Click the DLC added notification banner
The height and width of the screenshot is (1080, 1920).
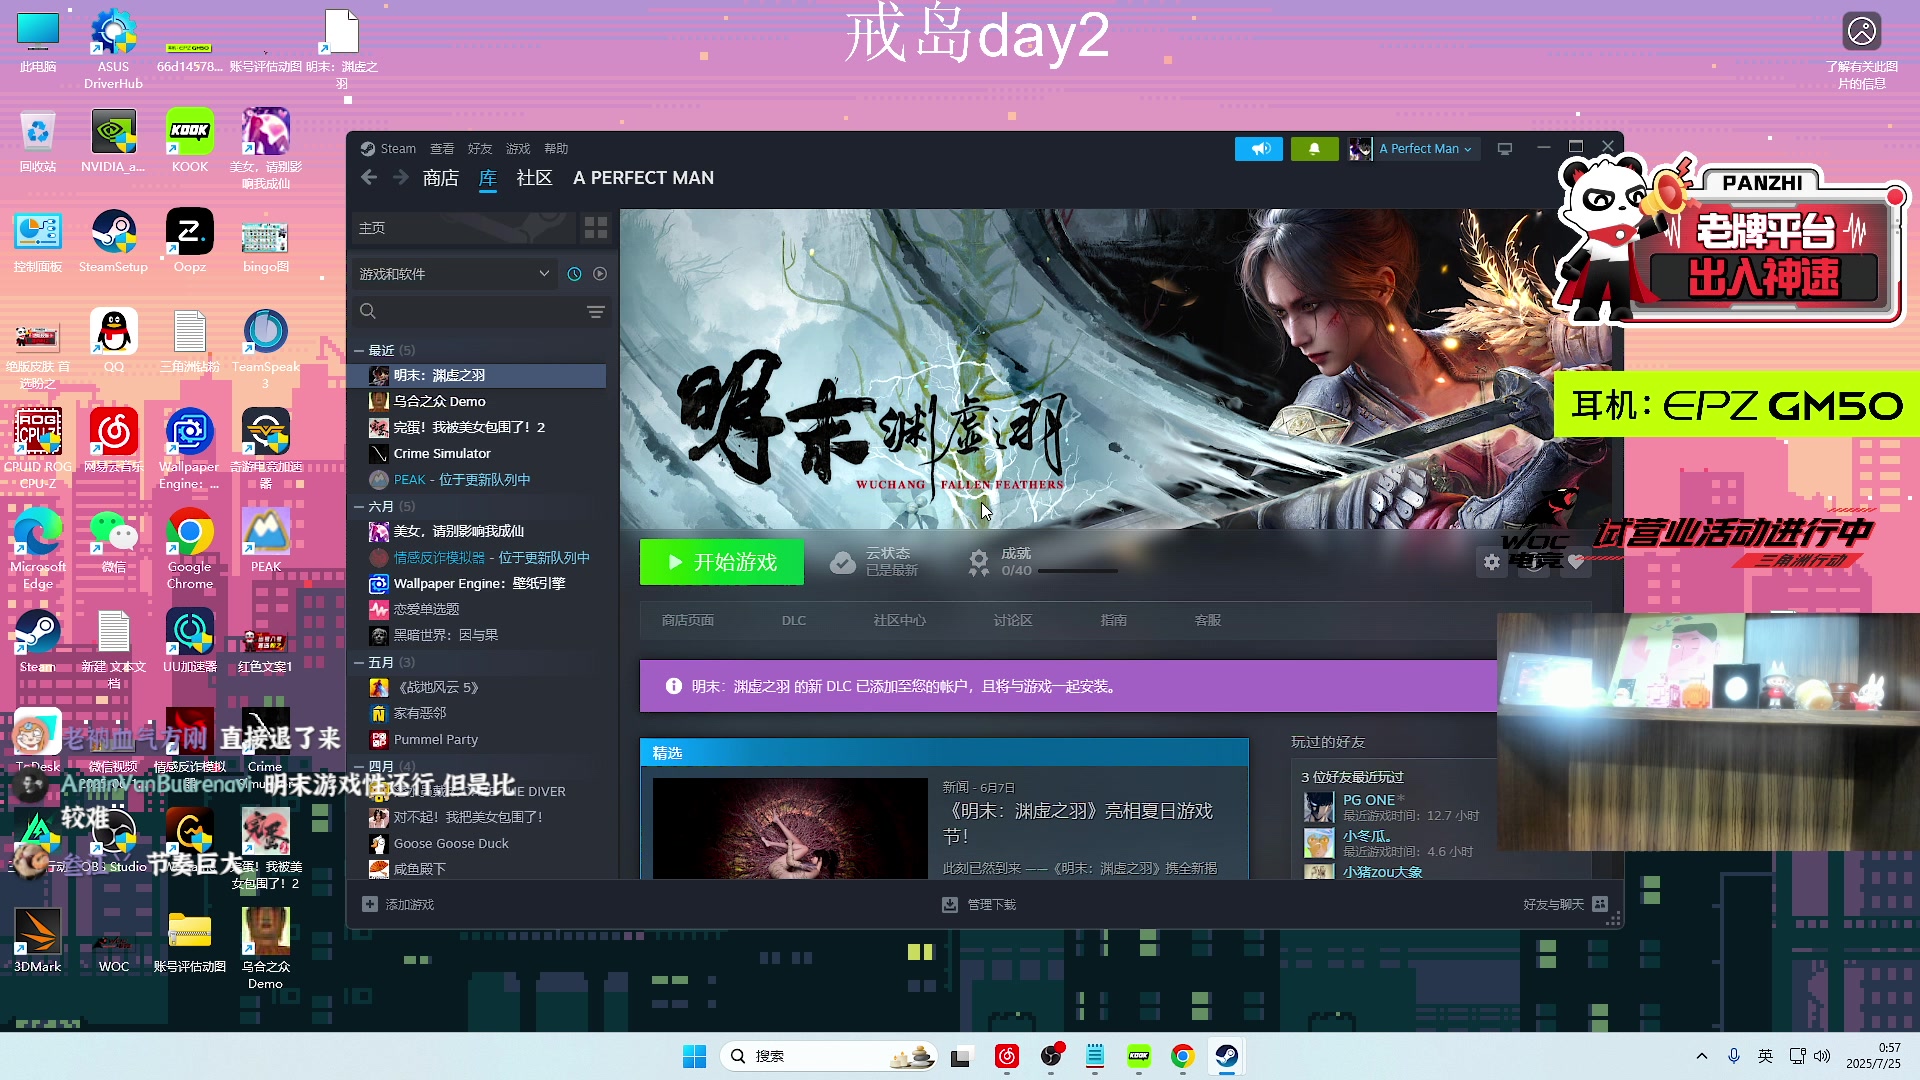point(1068,686)
